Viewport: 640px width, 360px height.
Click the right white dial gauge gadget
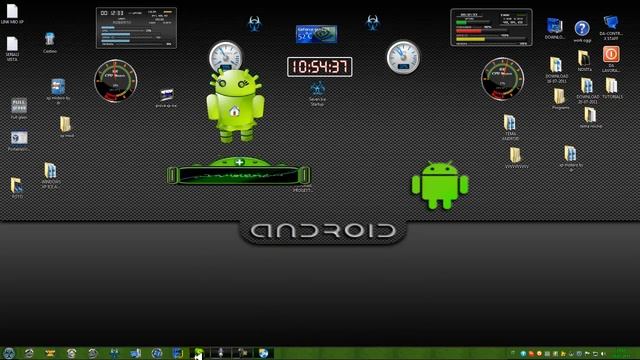403,57
